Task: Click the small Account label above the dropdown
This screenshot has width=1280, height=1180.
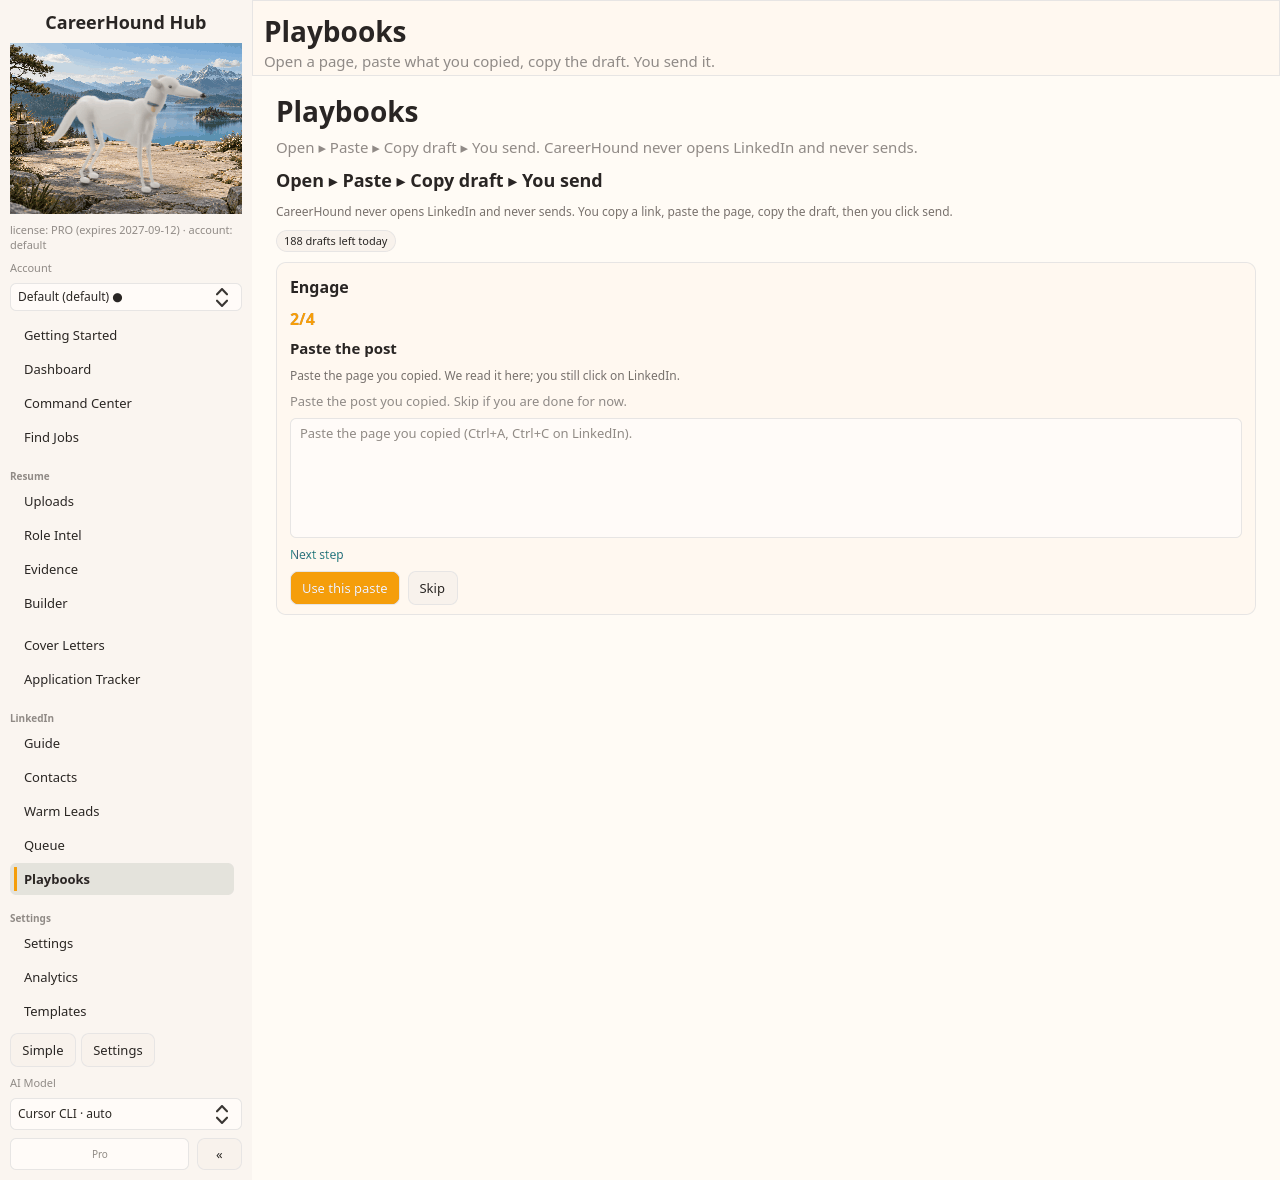Action: click(31, 268)
